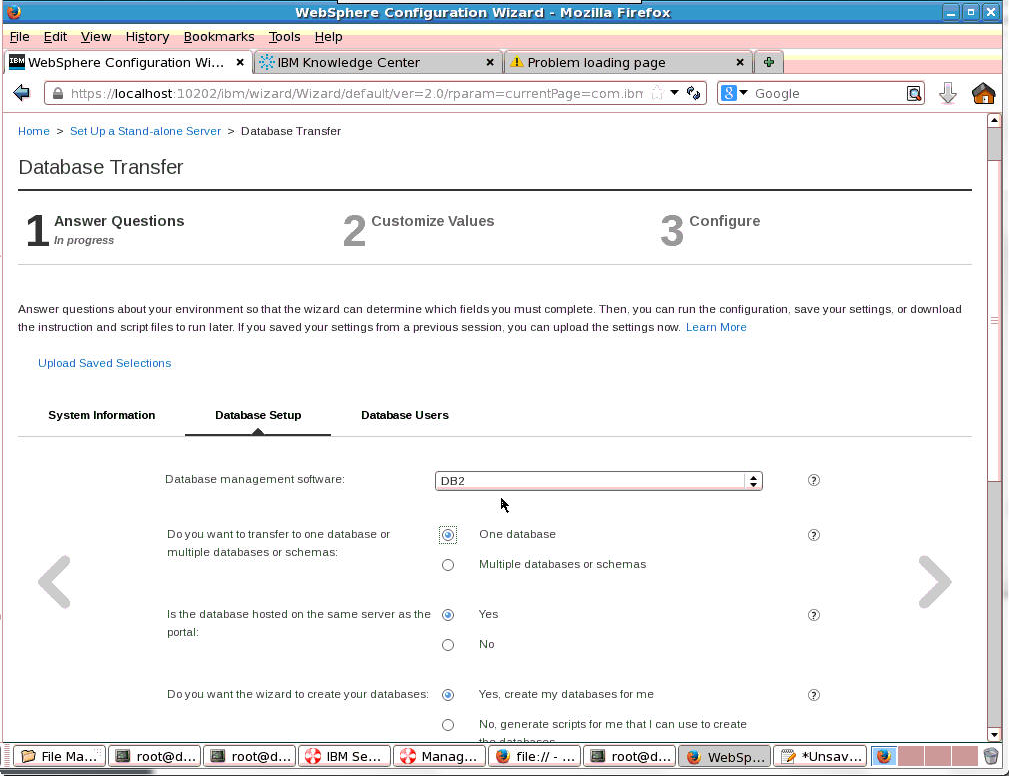1009x776 pixels.
Task: Open the Edit menu
Action: (x=55, y=37)
